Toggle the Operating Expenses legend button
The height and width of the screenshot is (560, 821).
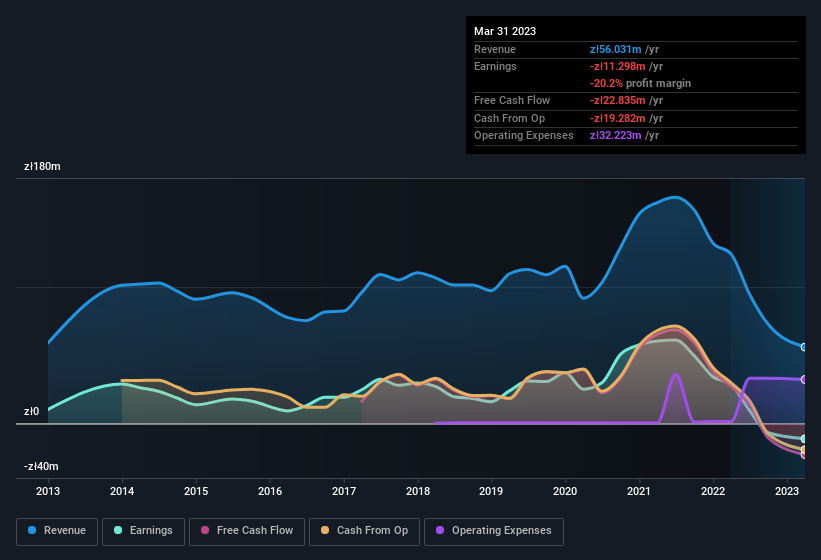(494, 531)
